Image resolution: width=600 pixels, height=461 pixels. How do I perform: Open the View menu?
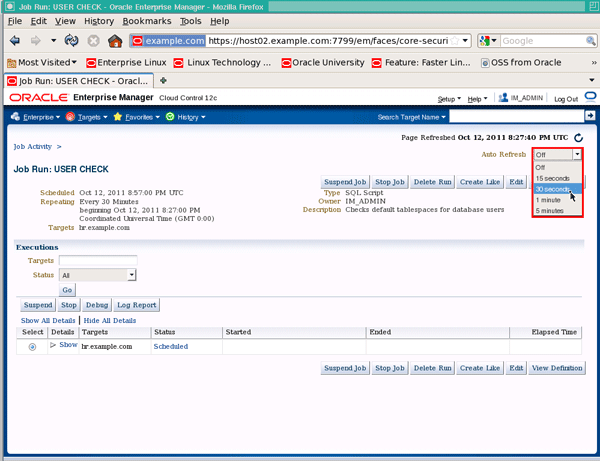tap(65, 21)
